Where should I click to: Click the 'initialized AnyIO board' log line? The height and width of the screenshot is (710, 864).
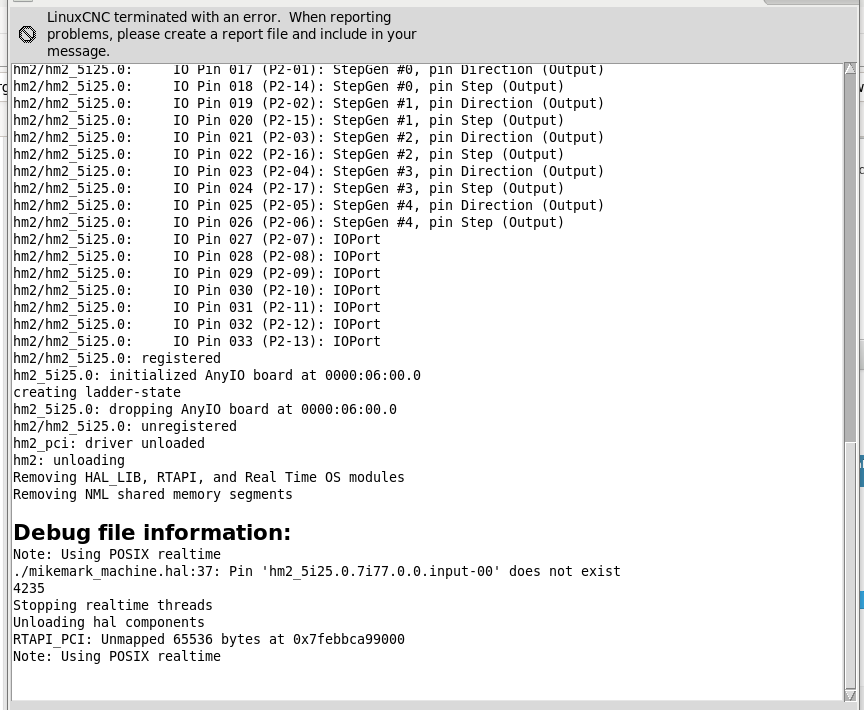217,375
